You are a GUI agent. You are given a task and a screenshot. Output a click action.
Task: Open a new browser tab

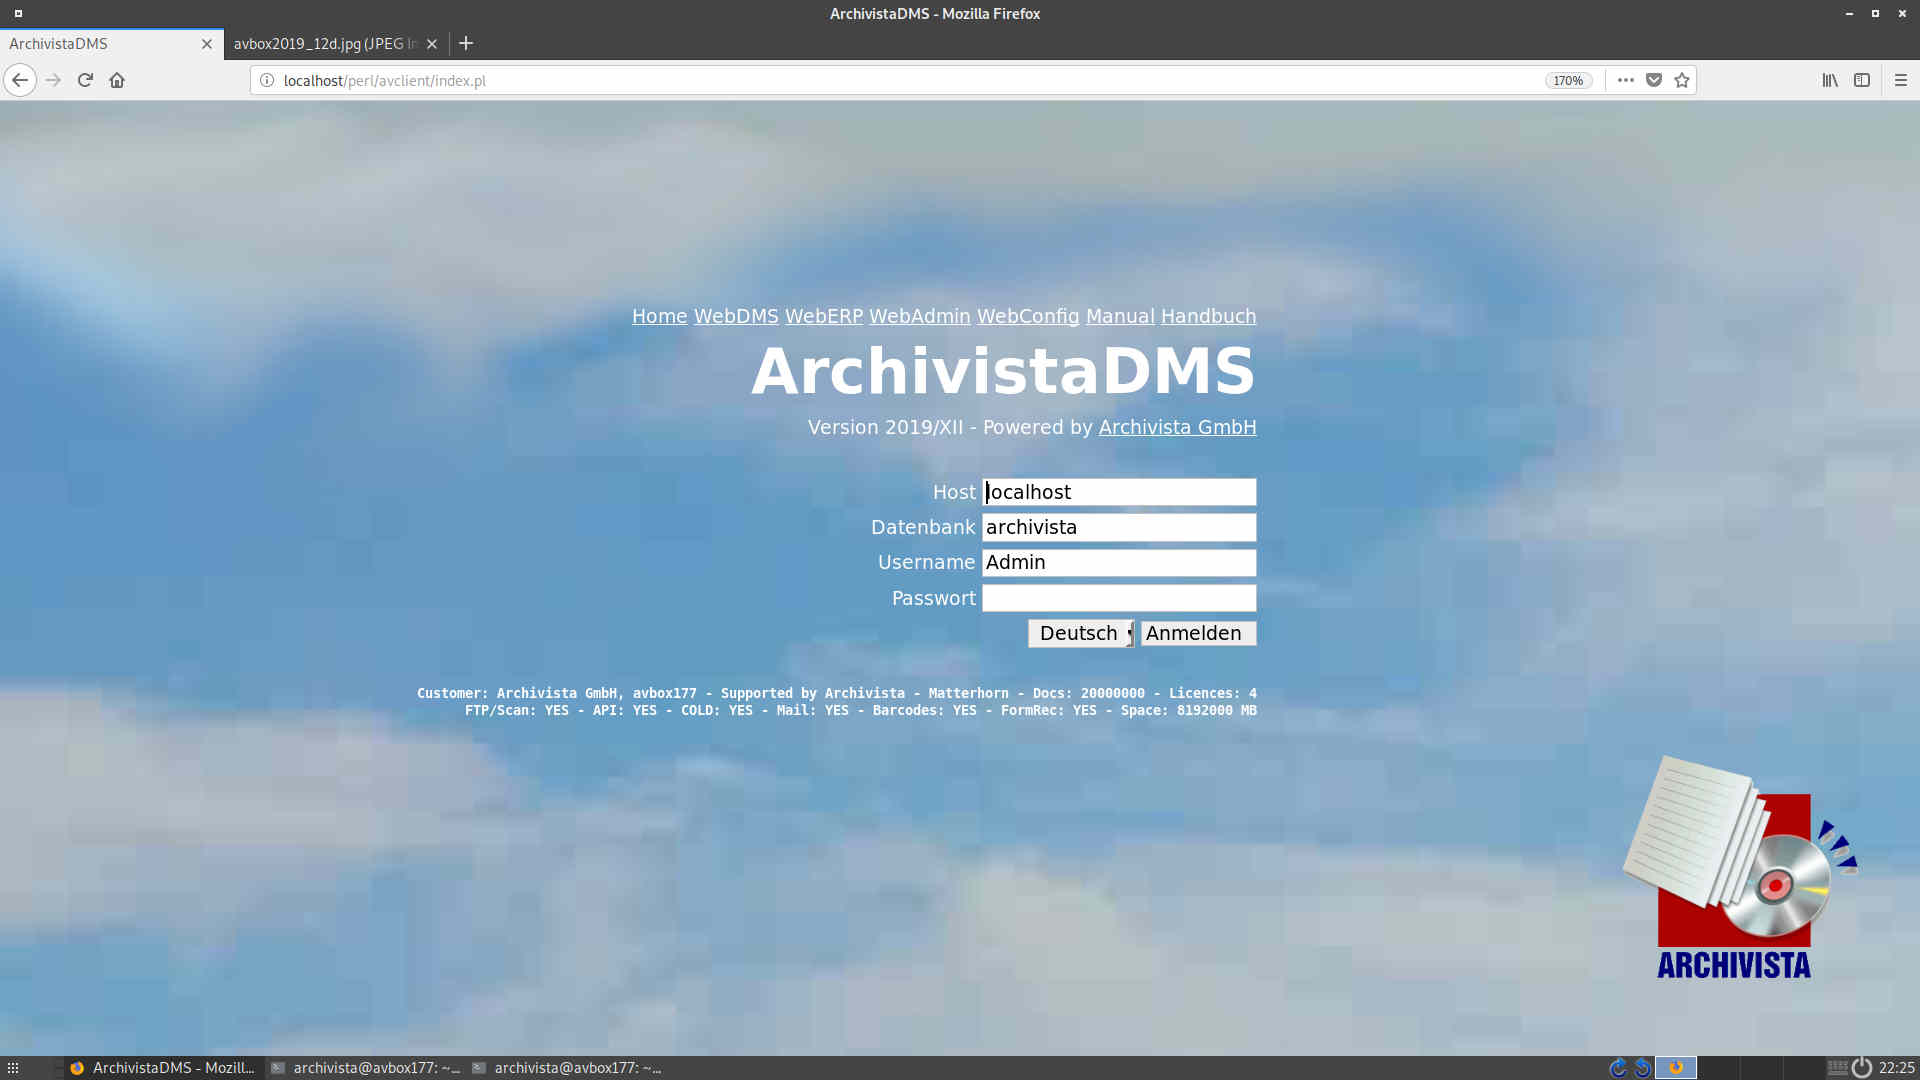[466, 43]
